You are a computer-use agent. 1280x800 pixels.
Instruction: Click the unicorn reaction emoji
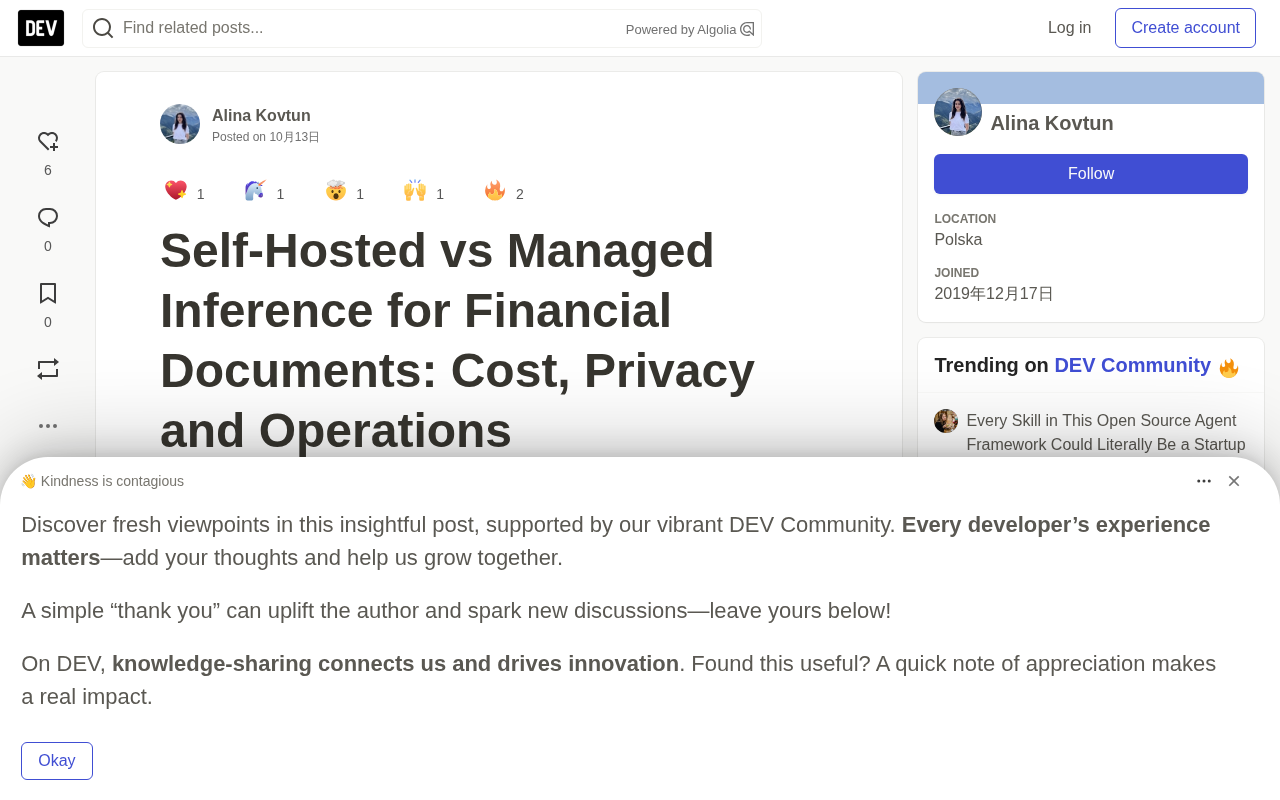click(x=255, y=190)
